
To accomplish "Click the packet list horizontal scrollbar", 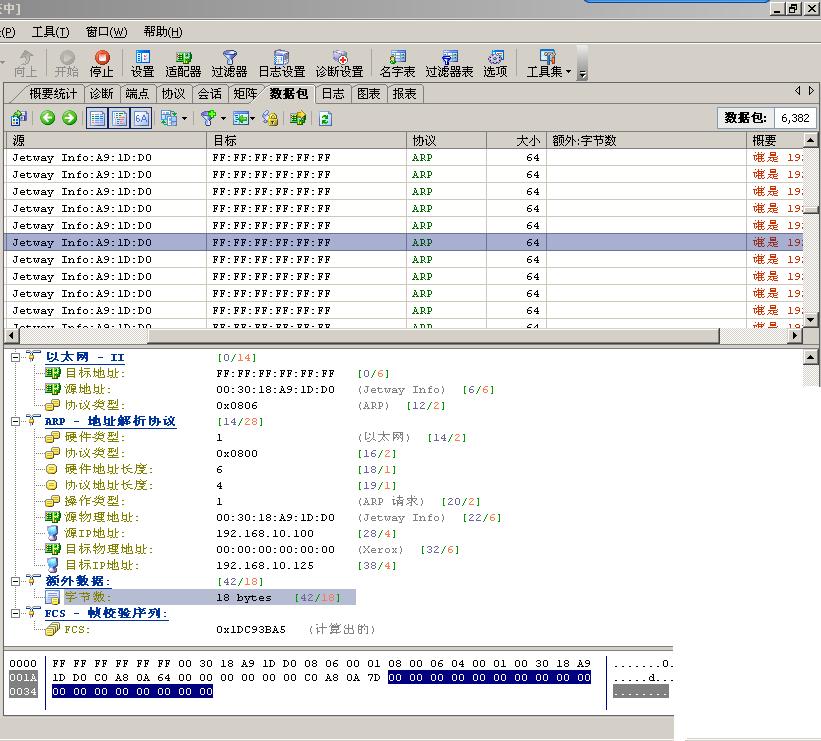I will pyautogui.click(x=400, y=336).
